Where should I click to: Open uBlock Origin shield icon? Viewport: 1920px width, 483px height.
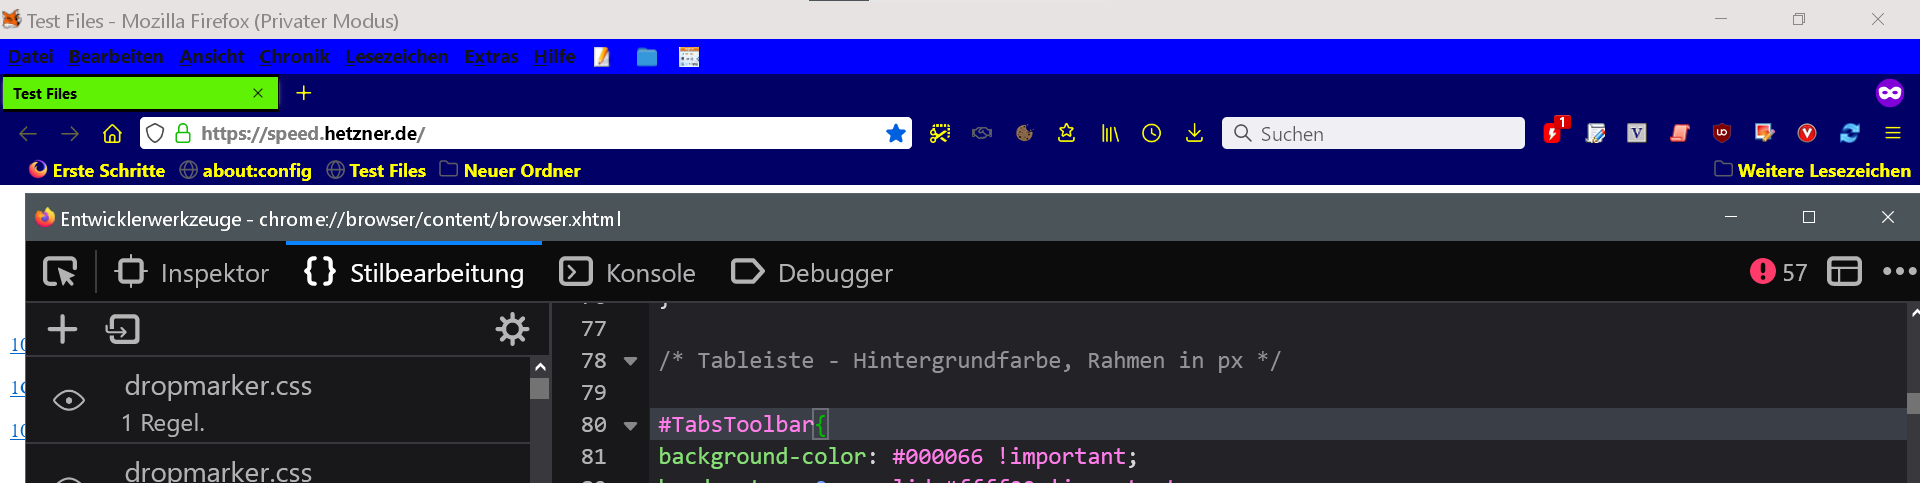pyautogui.click(x=1722, y=133)
